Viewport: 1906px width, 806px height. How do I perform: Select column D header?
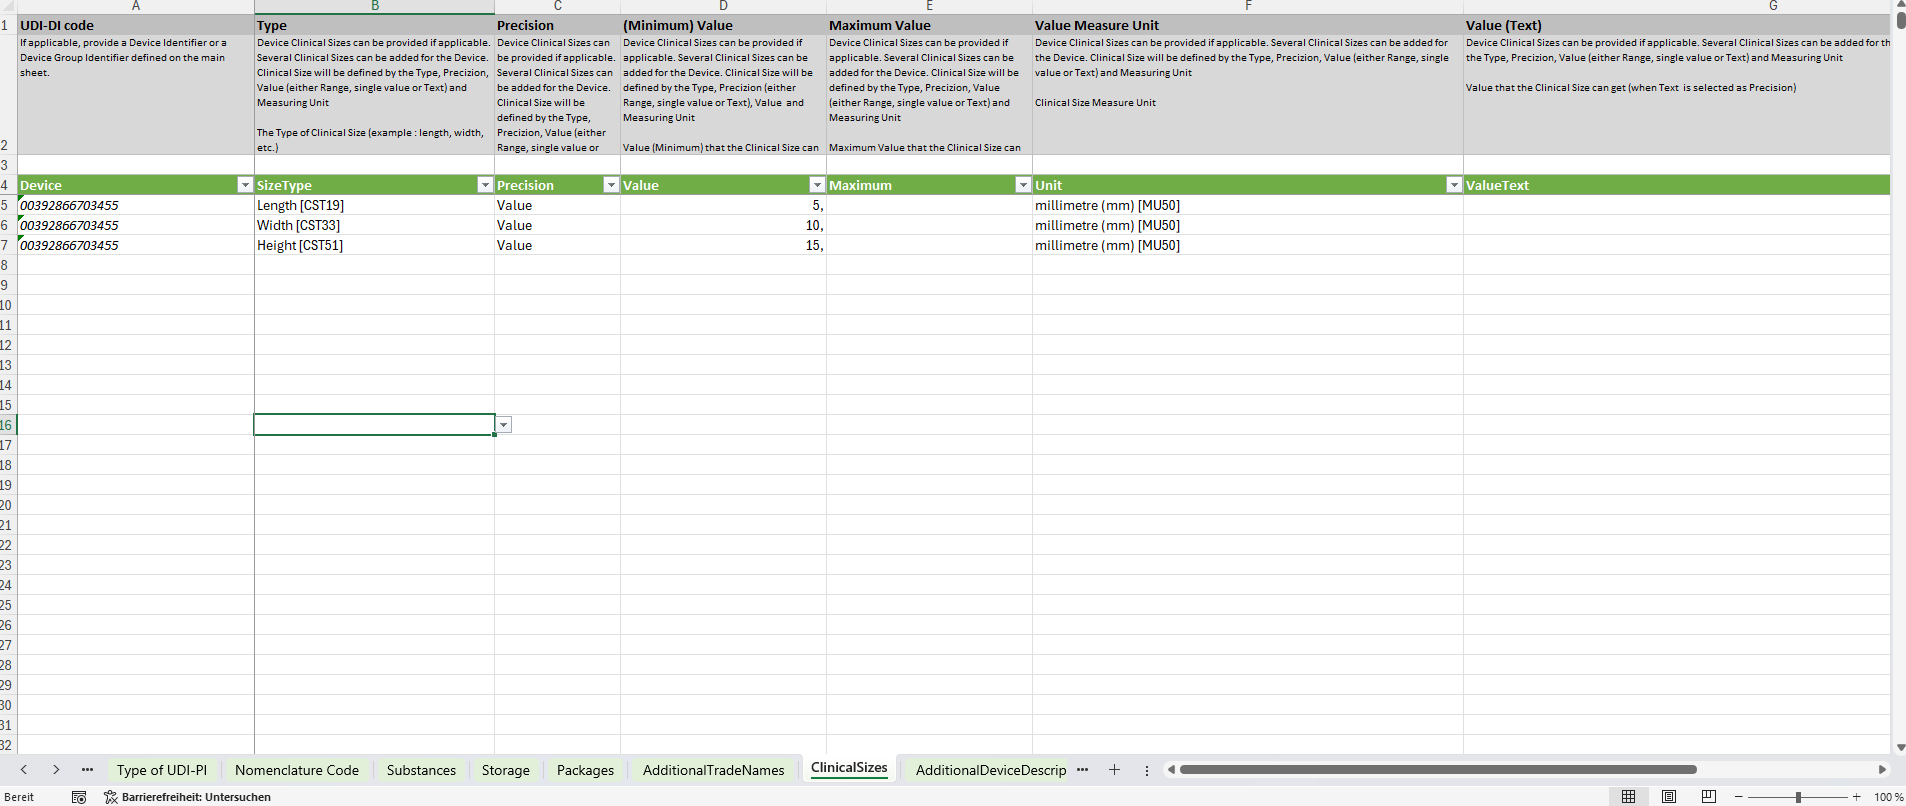[723, 6]
